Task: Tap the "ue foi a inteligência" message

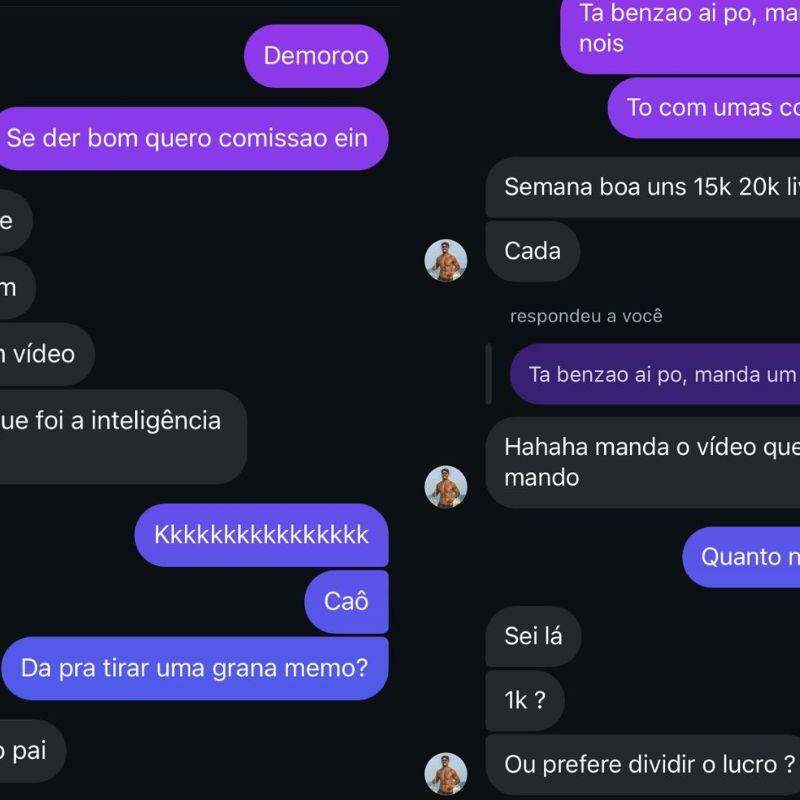Action: pyautogui.click(x=123, y=437)
